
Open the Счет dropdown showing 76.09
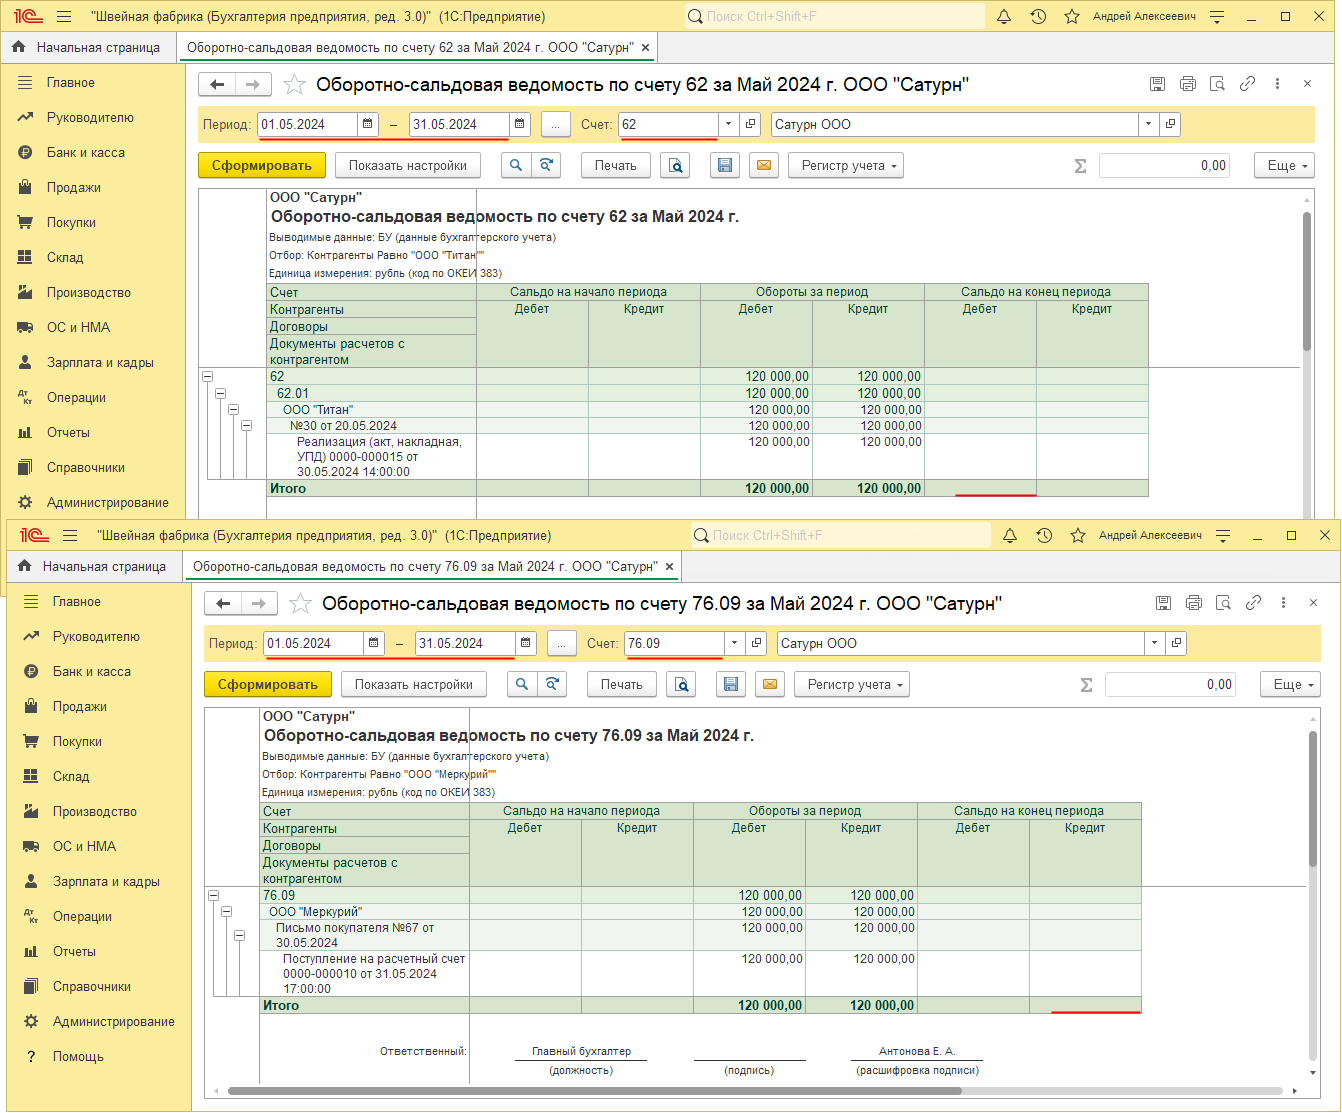tap(735, 644)
